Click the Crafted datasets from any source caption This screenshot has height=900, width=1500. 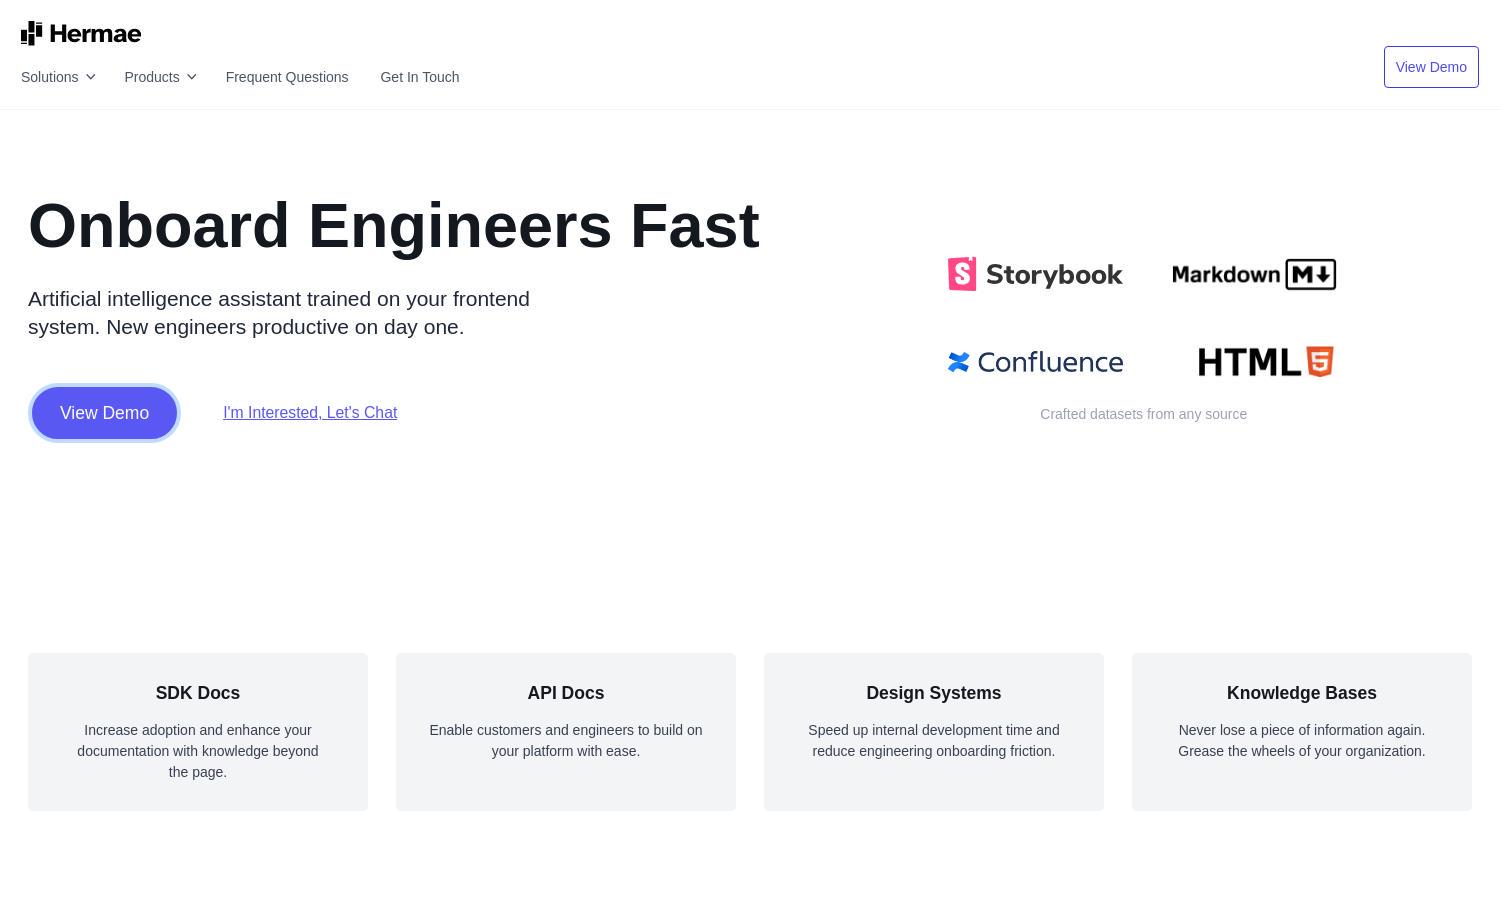1143,414
